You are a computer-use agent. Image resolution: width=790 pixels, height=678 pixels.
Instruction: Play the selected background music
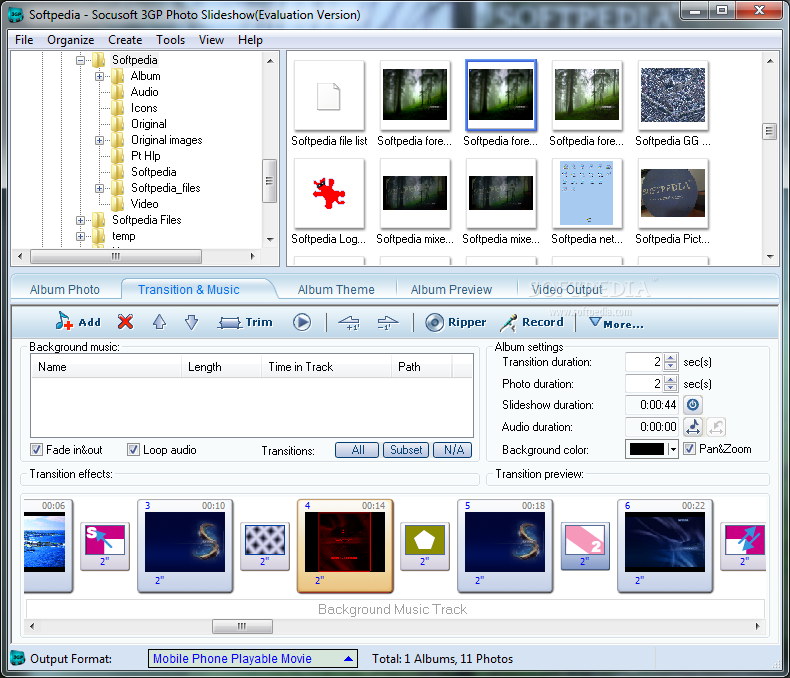[x=302, y=322]
